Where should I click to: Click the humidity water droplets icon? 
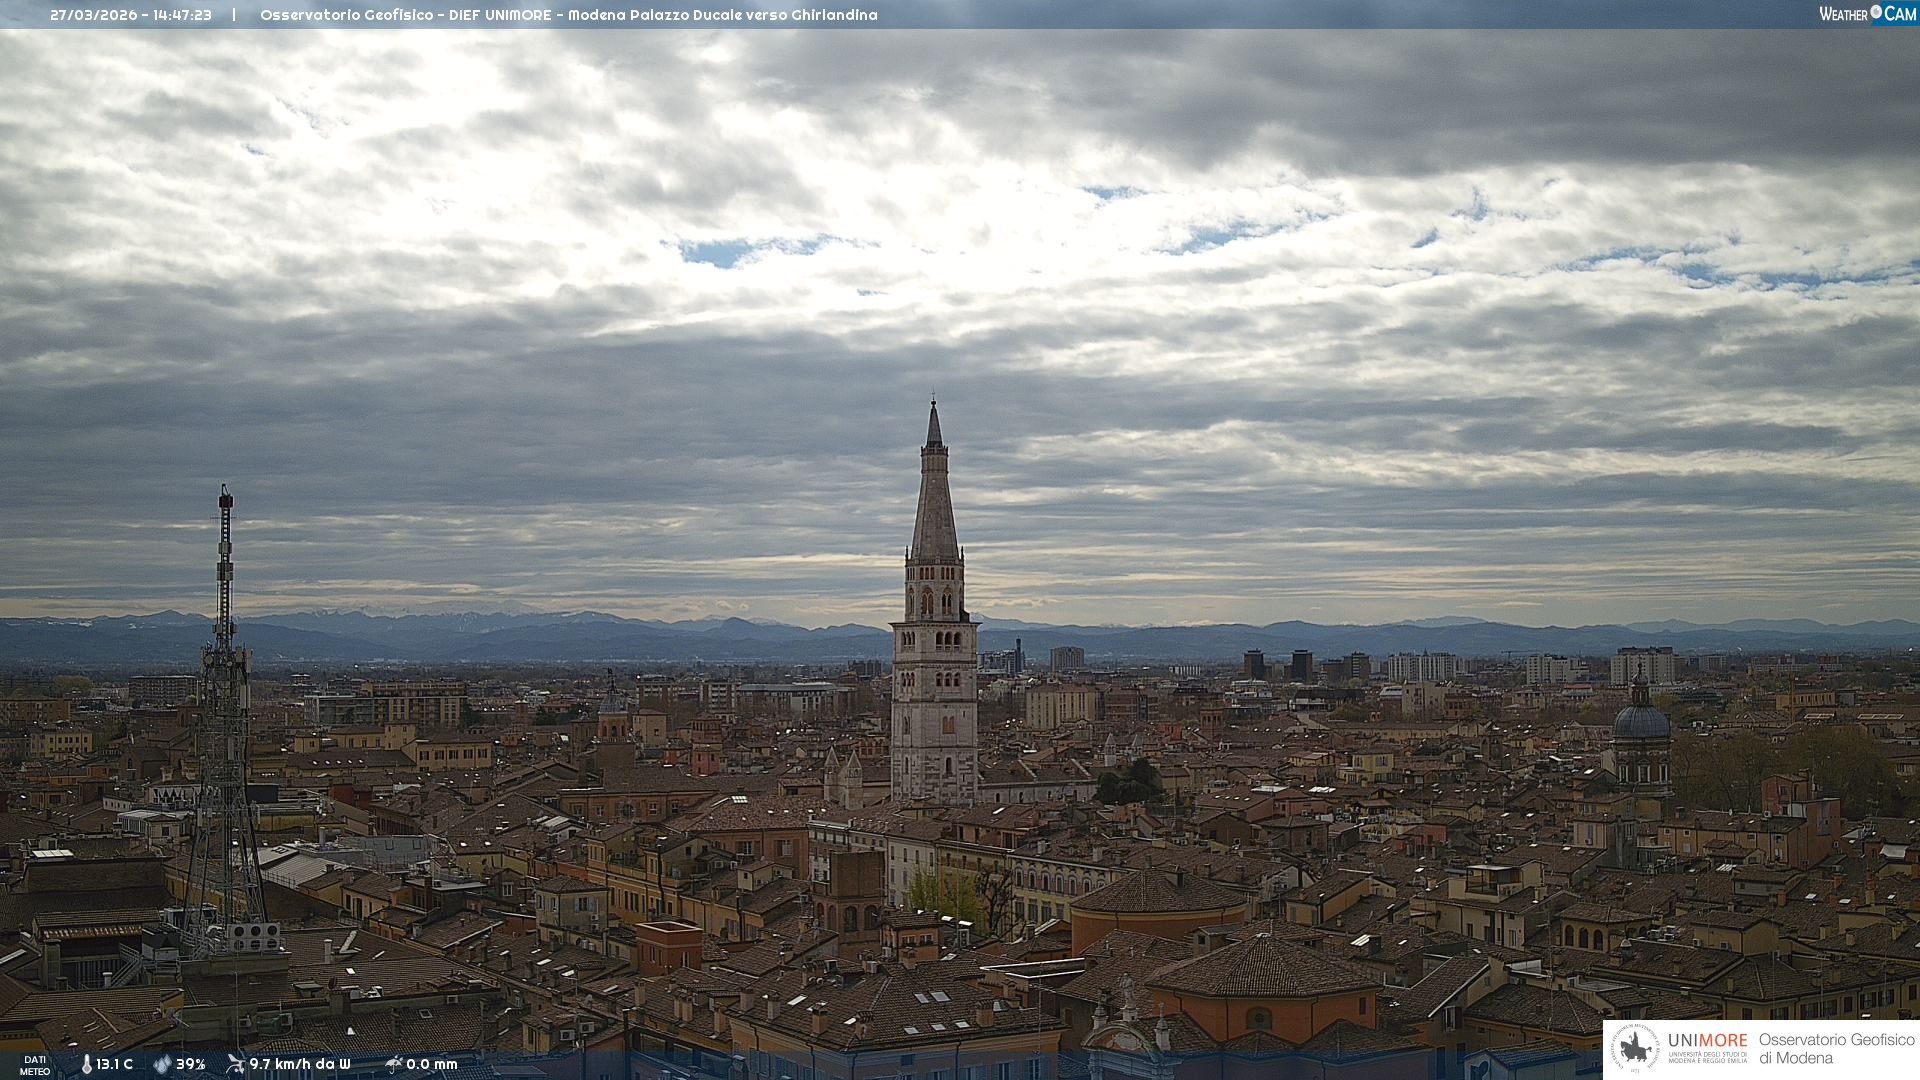(162, 1065)
